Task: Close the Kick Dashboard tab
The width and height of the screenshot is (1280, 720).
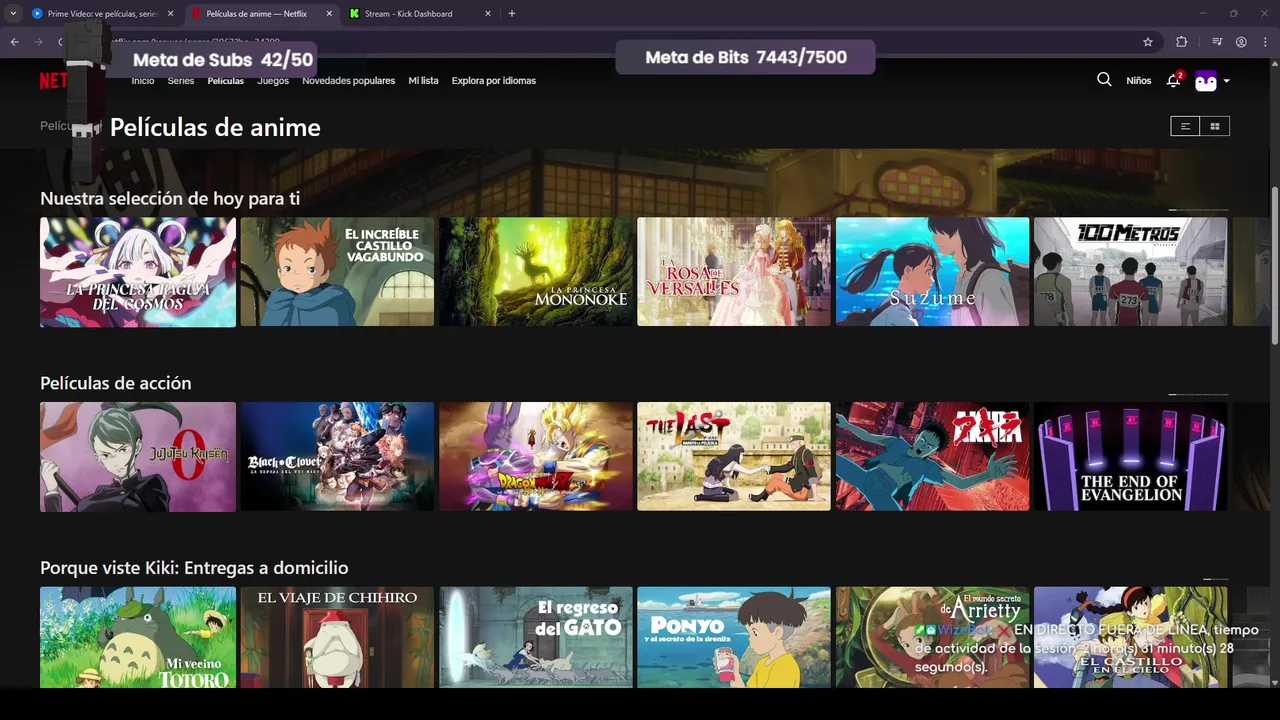Action: point(488,14)
